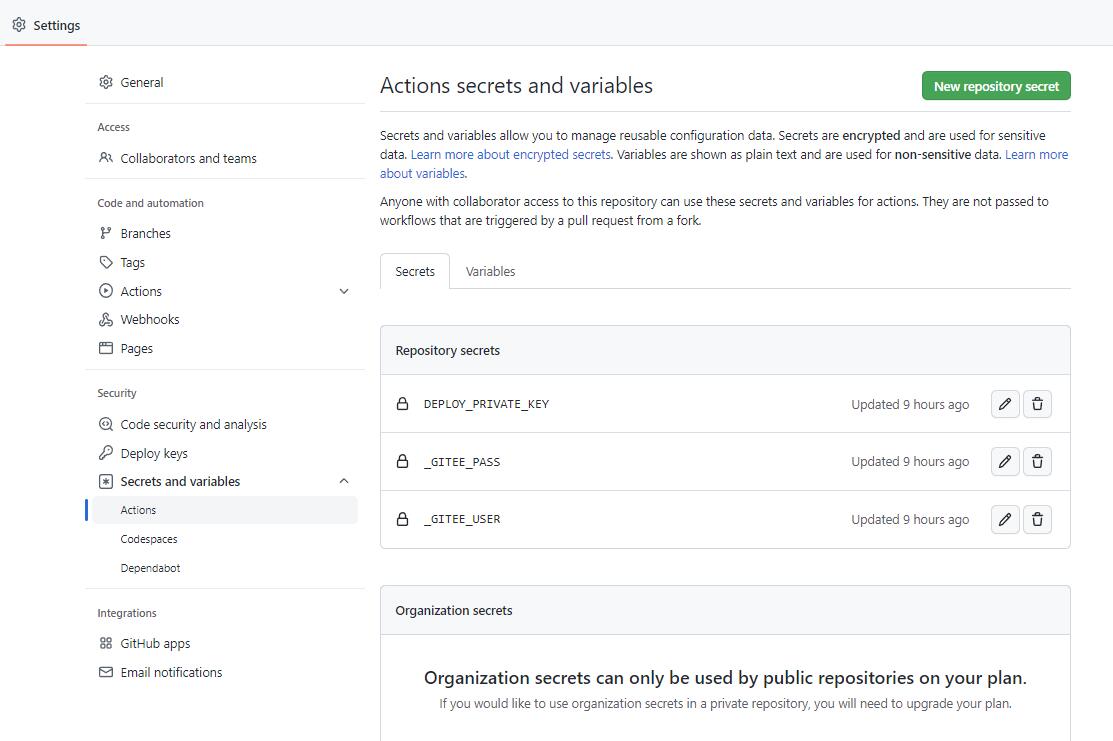Open Email notifications settings

click(x=171, y=672)
